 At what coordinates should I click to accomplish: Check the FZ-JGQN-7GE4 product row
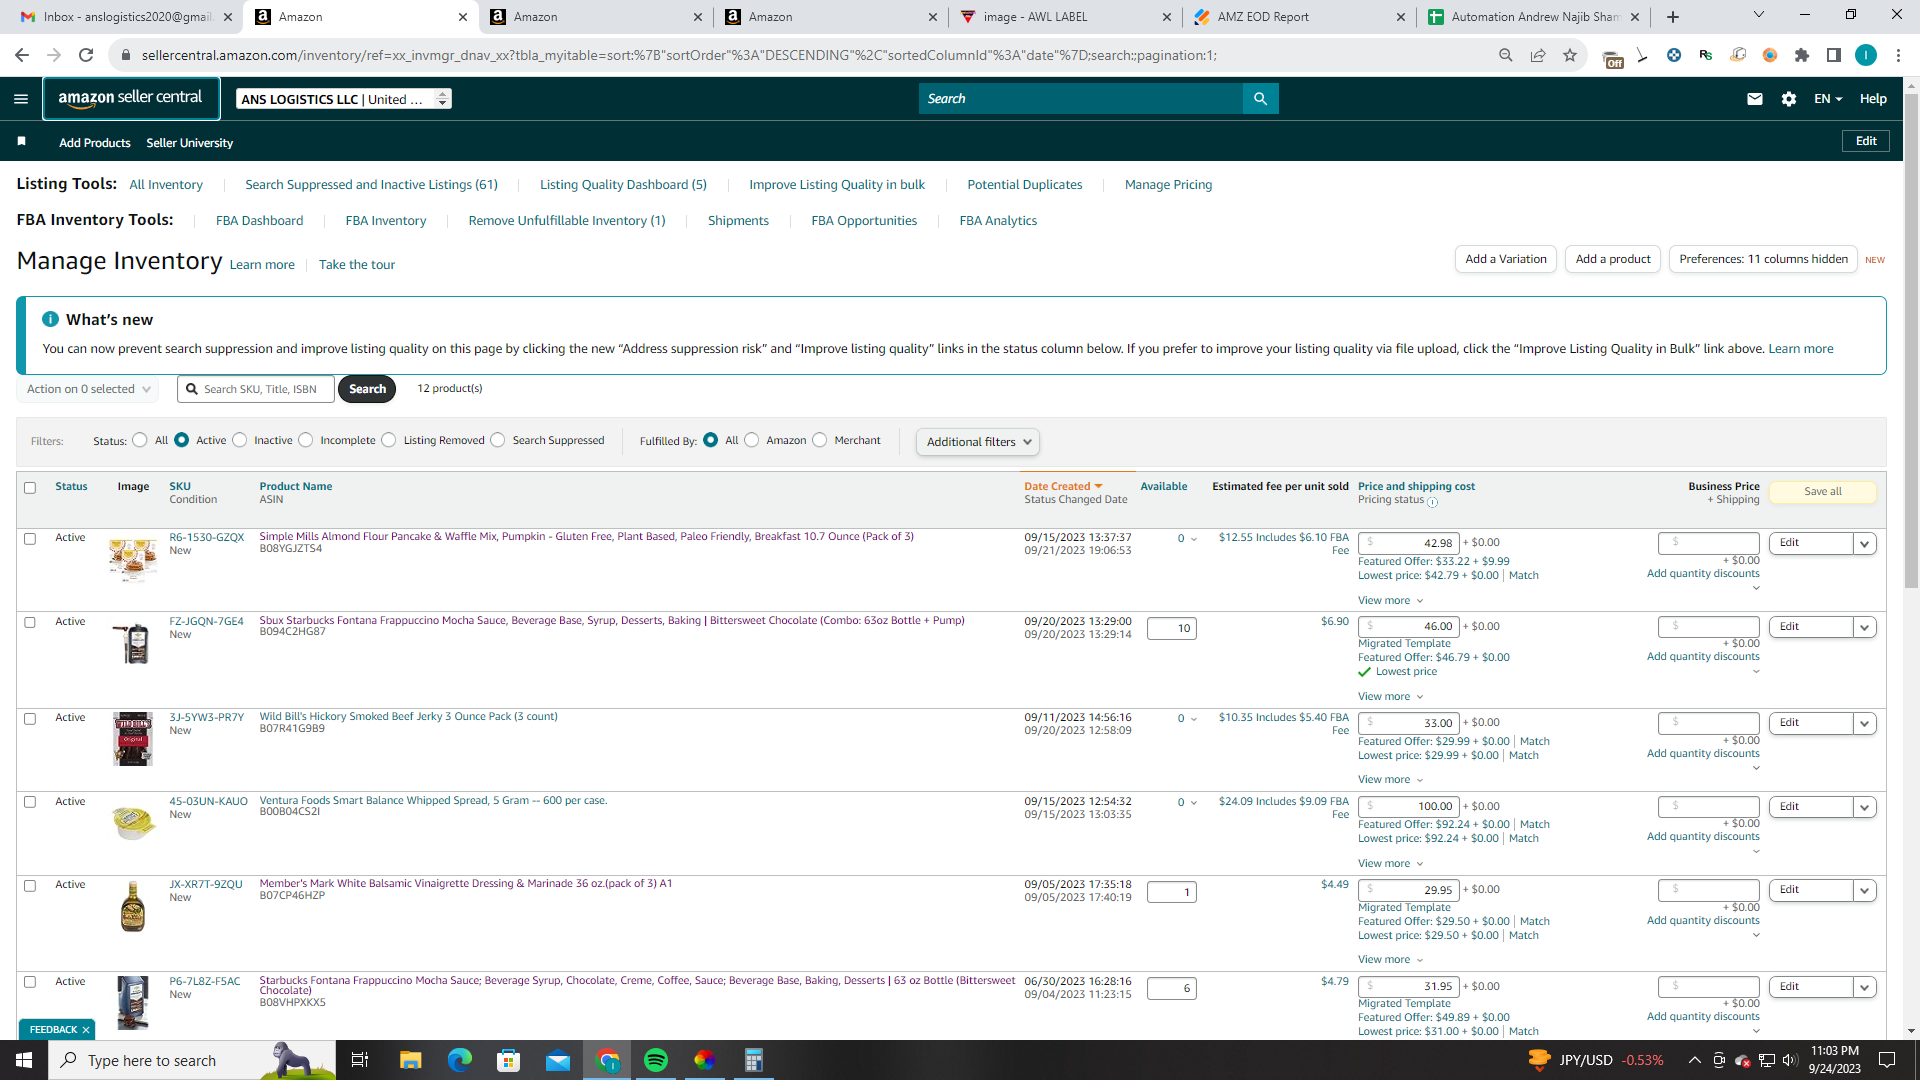[x=30, y=622]
